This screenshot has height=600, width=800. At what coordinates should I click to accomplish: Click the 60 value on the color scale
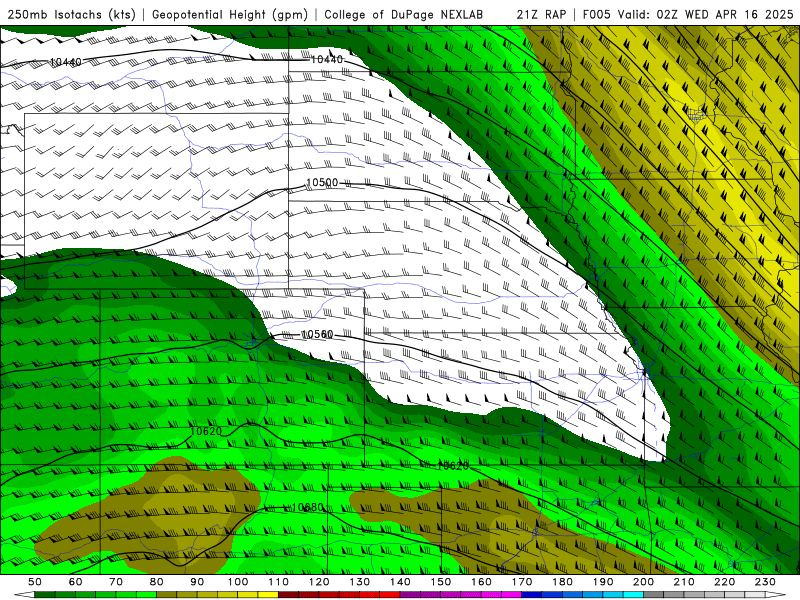coord(76,582)
